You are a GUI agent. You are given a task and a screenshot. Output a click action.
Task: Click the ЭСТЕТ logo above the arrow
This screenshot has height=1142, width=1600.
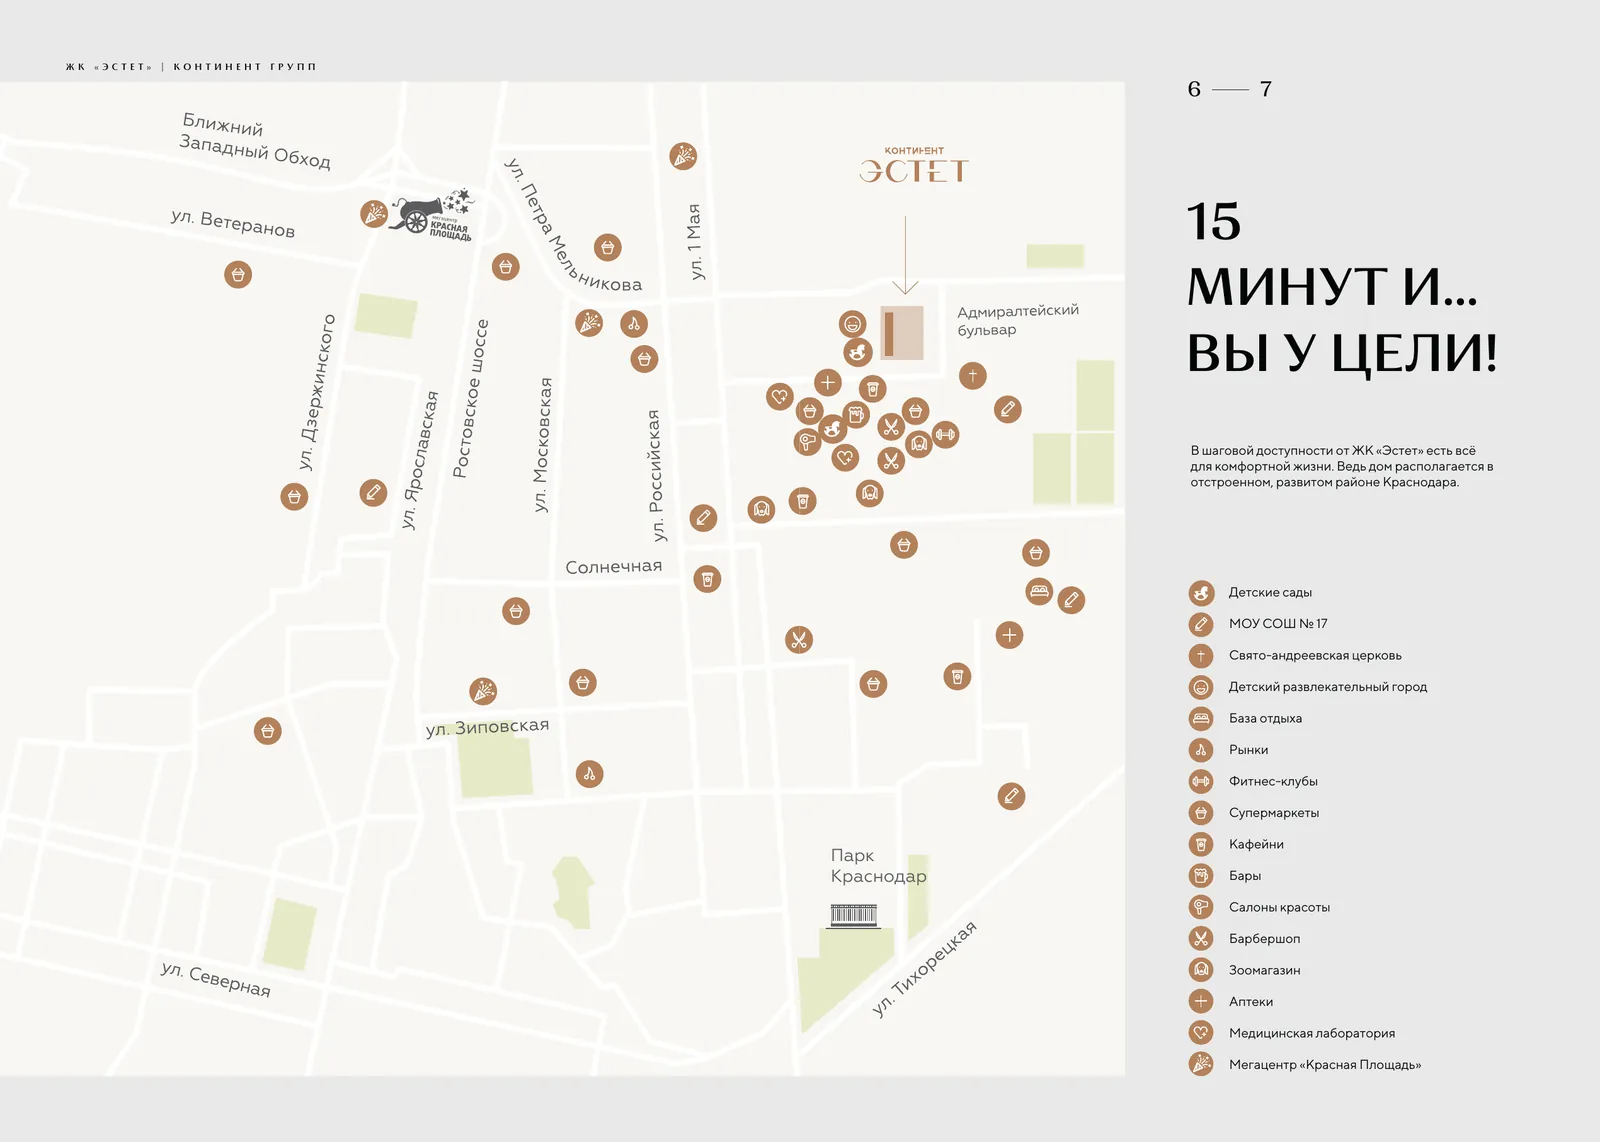914,166
